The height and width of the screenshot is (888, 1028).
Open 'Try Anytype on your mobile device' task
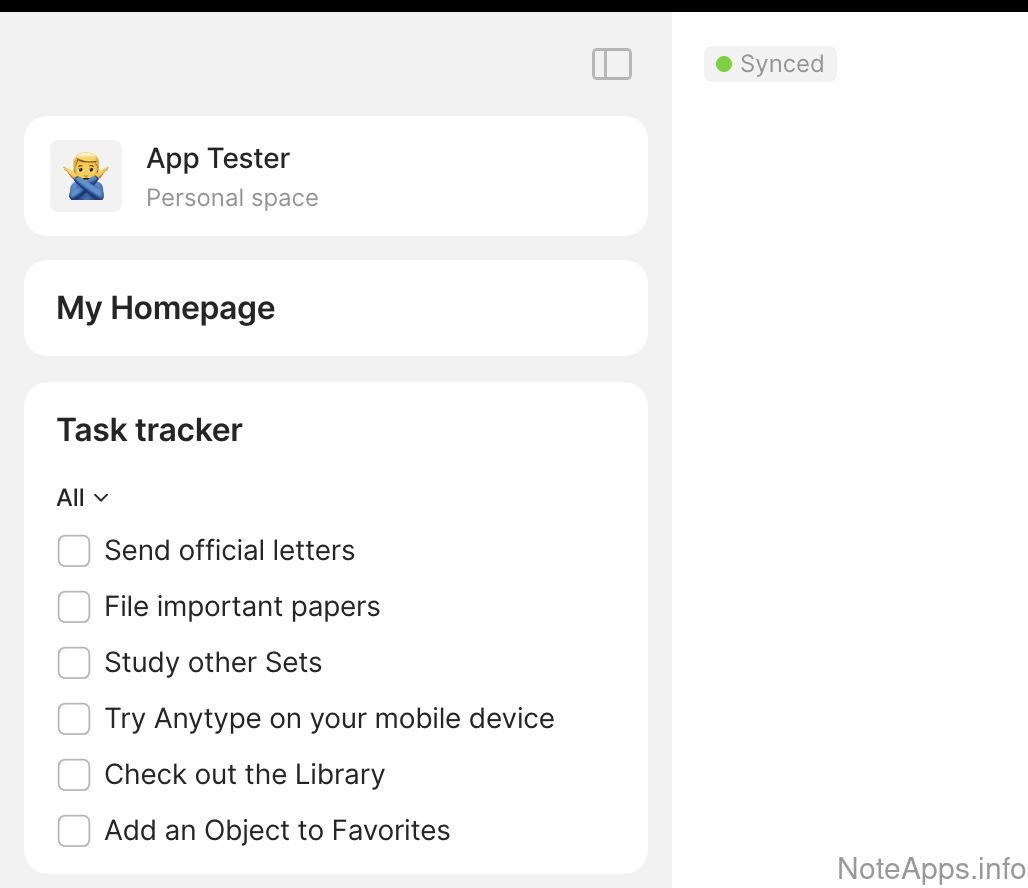[x=329, y=718]
